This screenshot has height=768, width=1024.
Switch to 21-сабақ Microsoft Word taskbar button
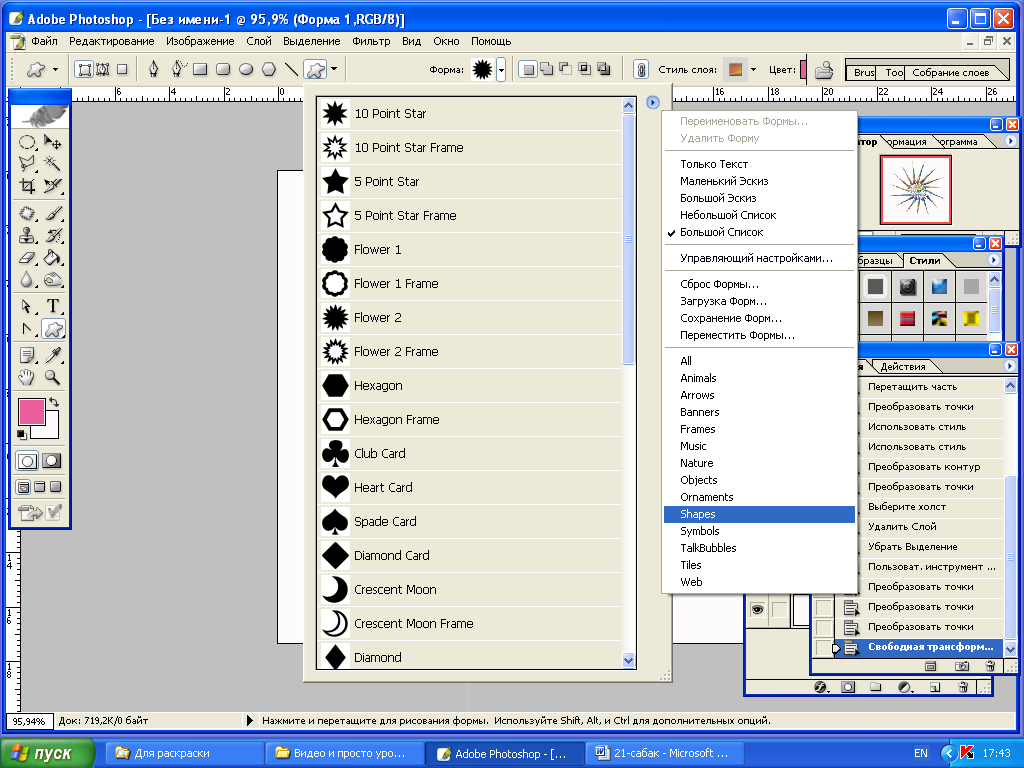665,753
